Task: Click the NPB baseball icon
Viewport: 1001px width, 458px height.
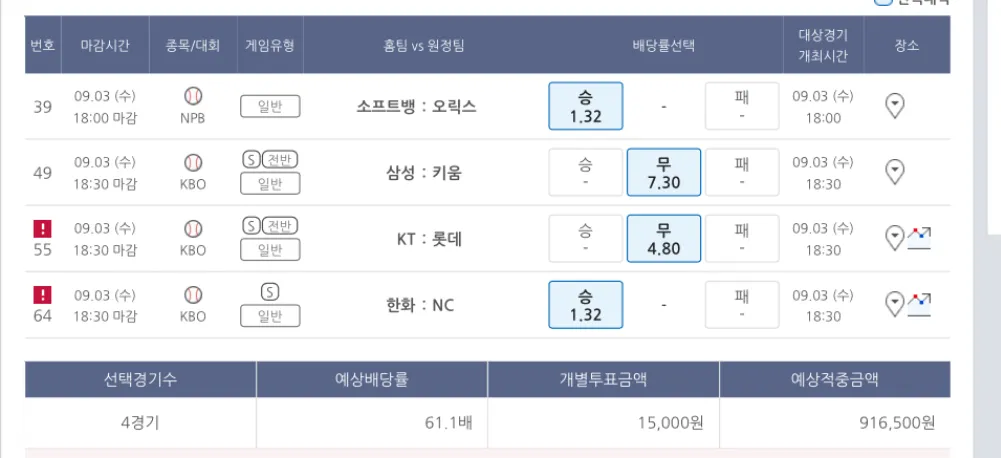Action: coord(193,96)
